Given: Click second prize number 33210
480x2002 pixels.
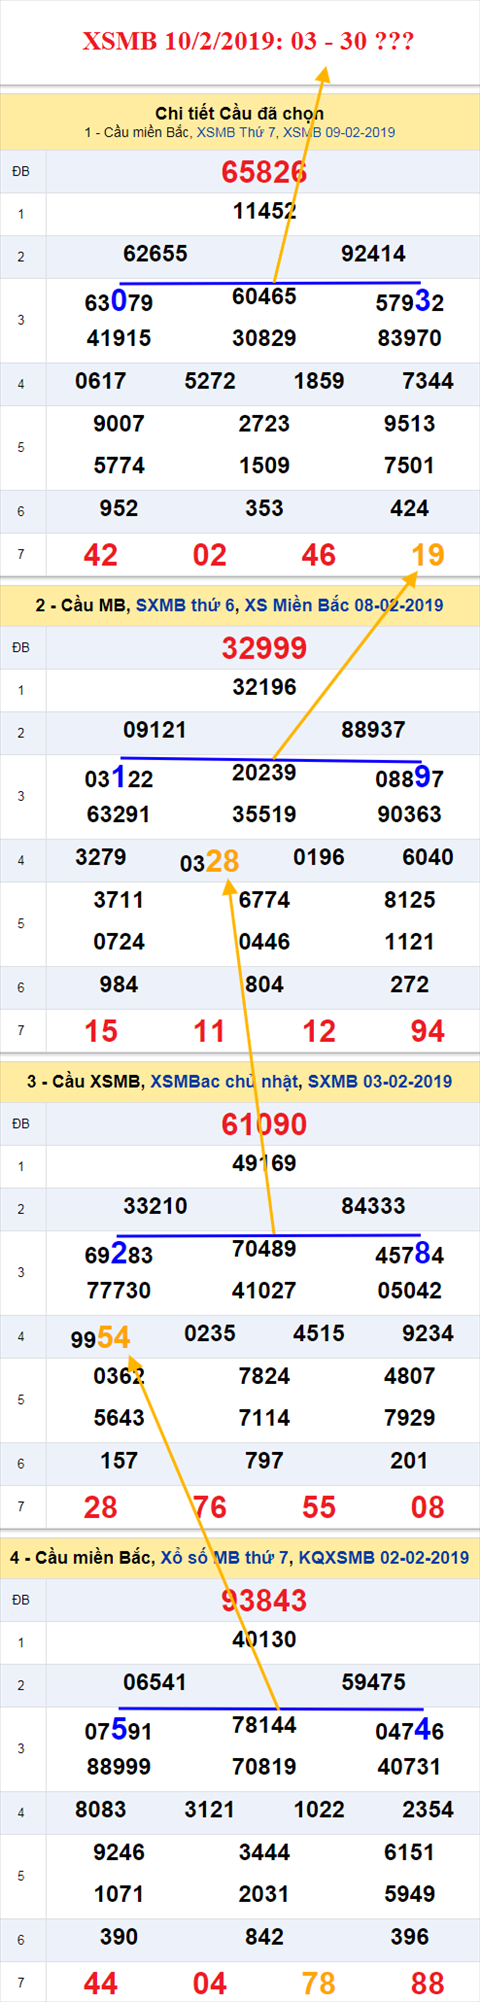Looking at the screenshot, I should click(x=155, y=1206).
